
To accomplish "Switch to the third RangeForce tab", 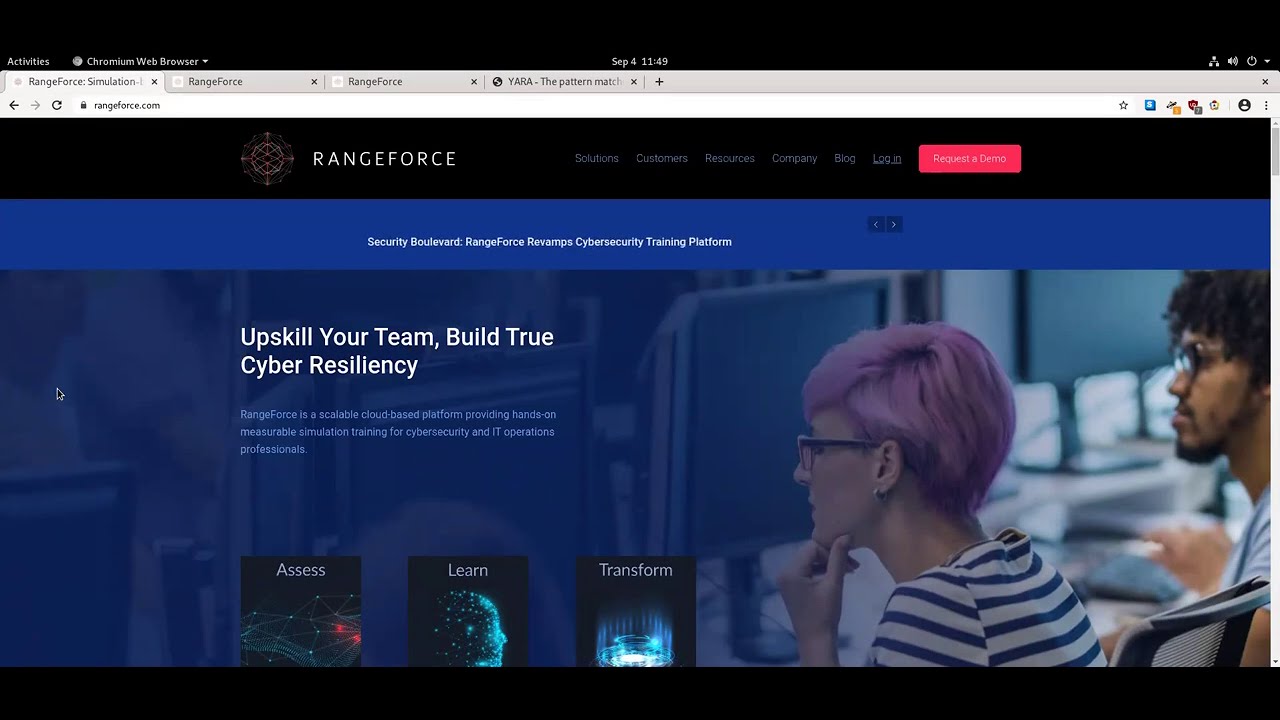I will point(405,82).
